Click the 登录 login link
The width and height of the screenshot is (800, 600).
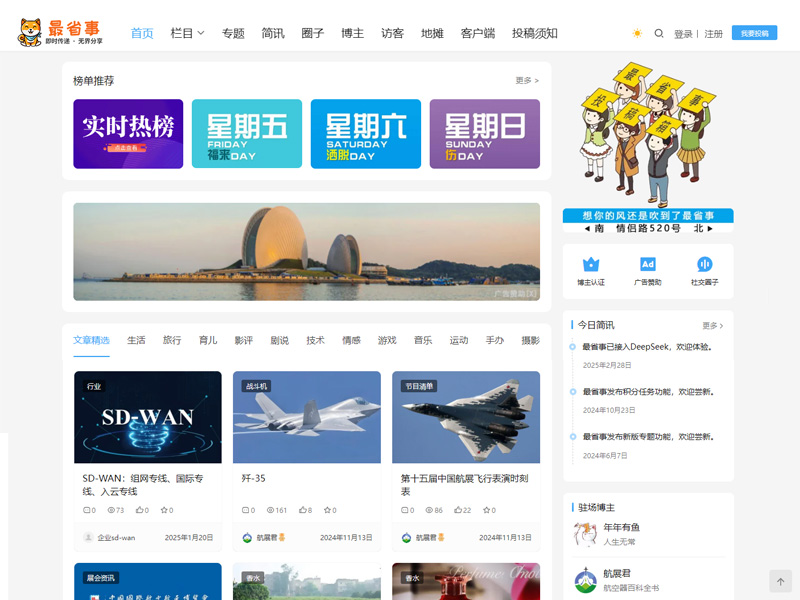683,34
